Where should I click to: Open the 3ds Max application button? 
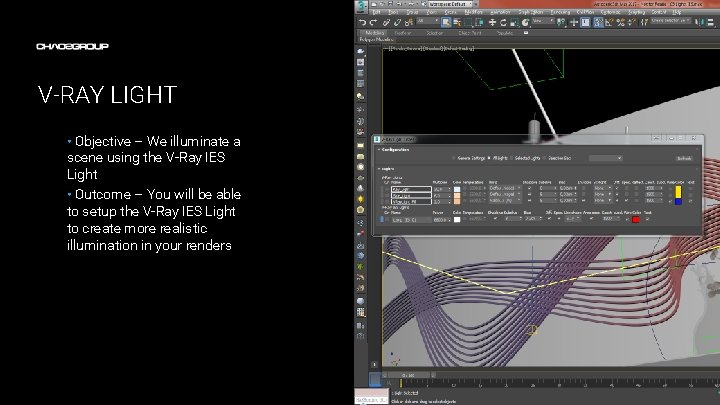point(361,6)
